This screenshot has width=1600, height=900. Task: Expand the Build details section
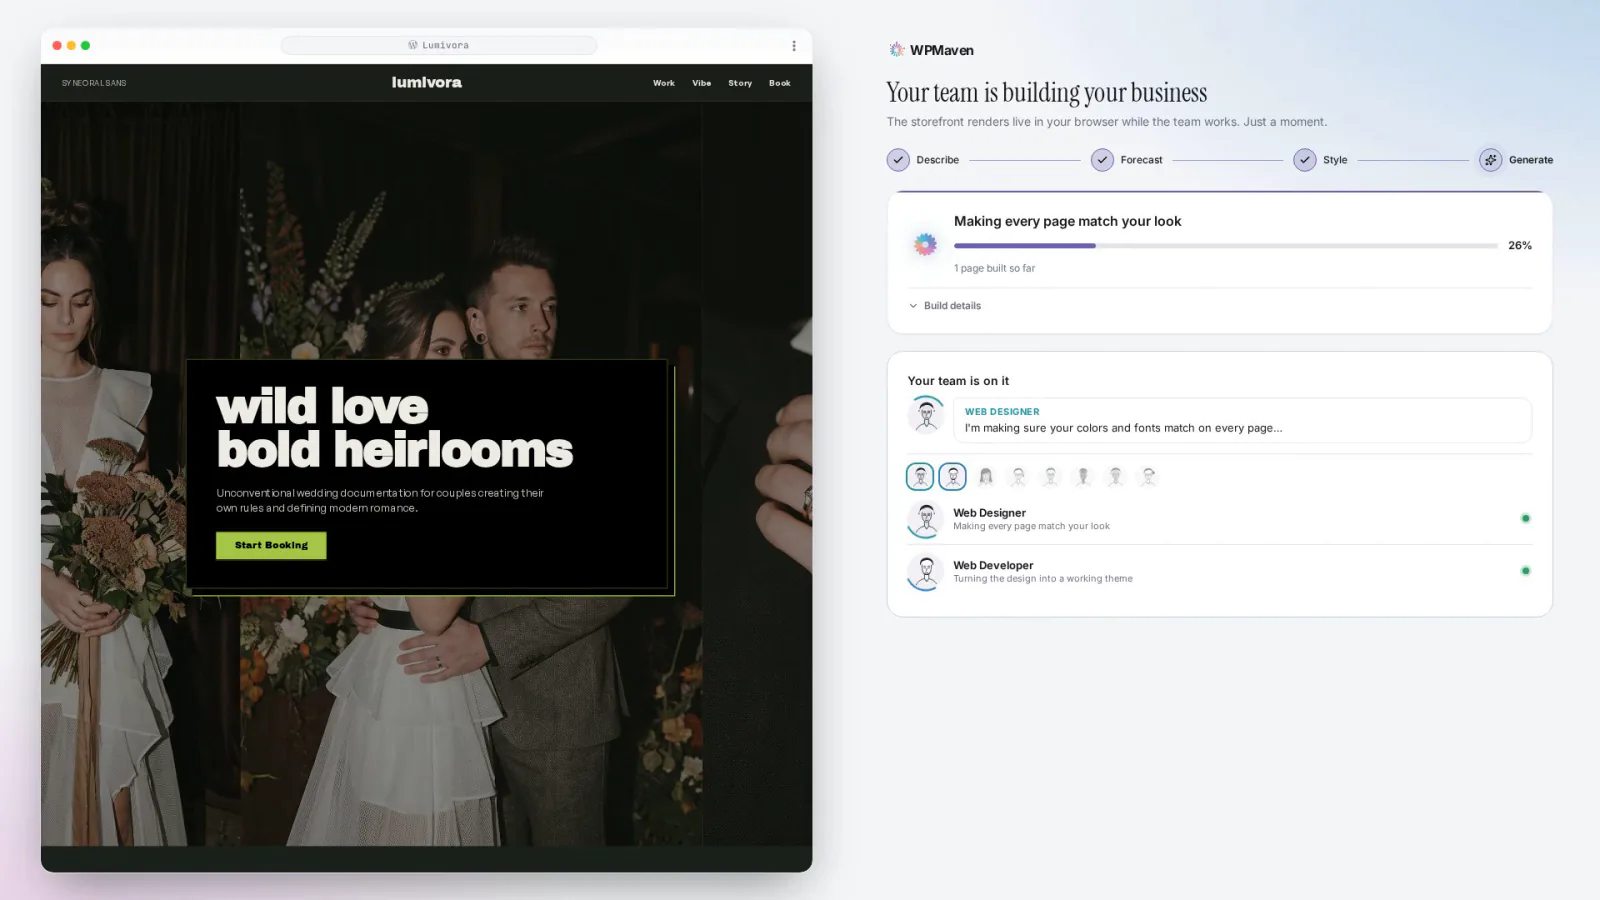click(945, 306)
